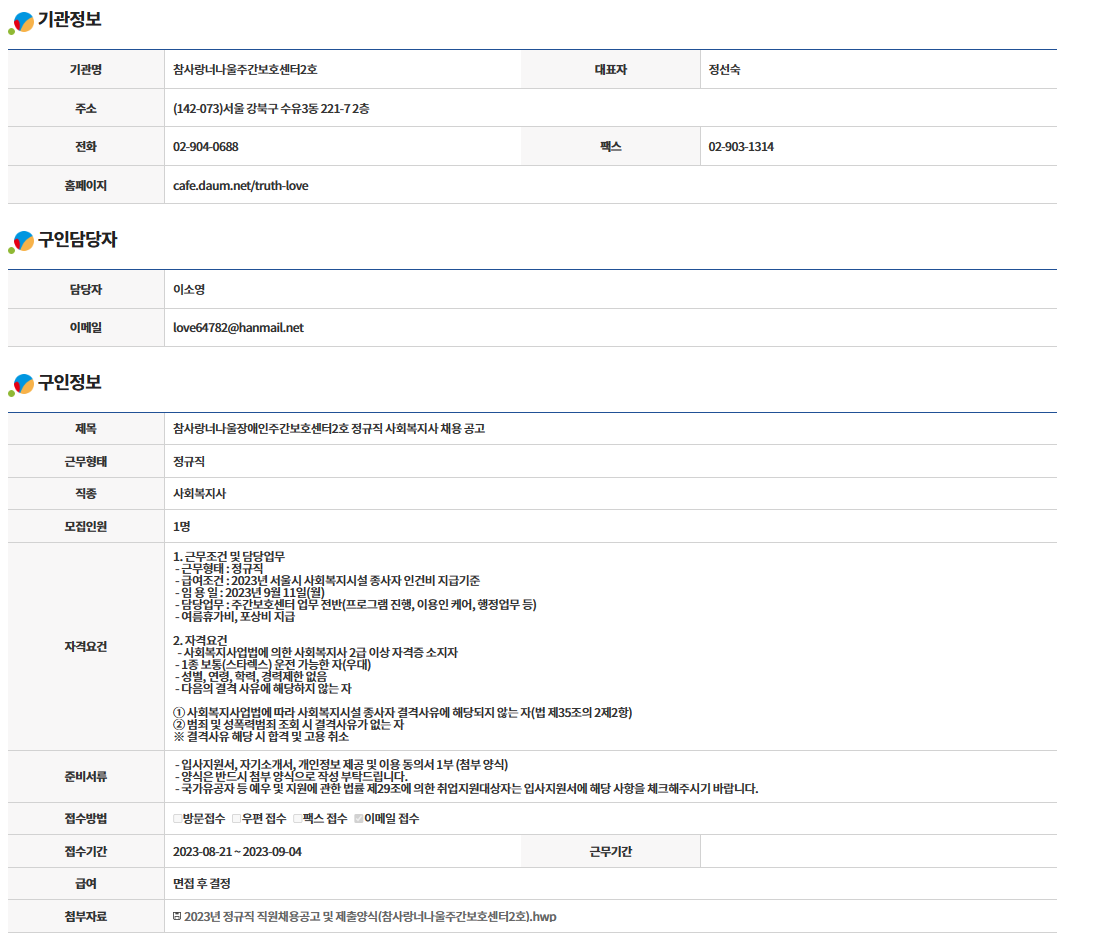Click the fax number 02-903-1314
This screenshot has width=1098, height=935.
pos(740,147)
